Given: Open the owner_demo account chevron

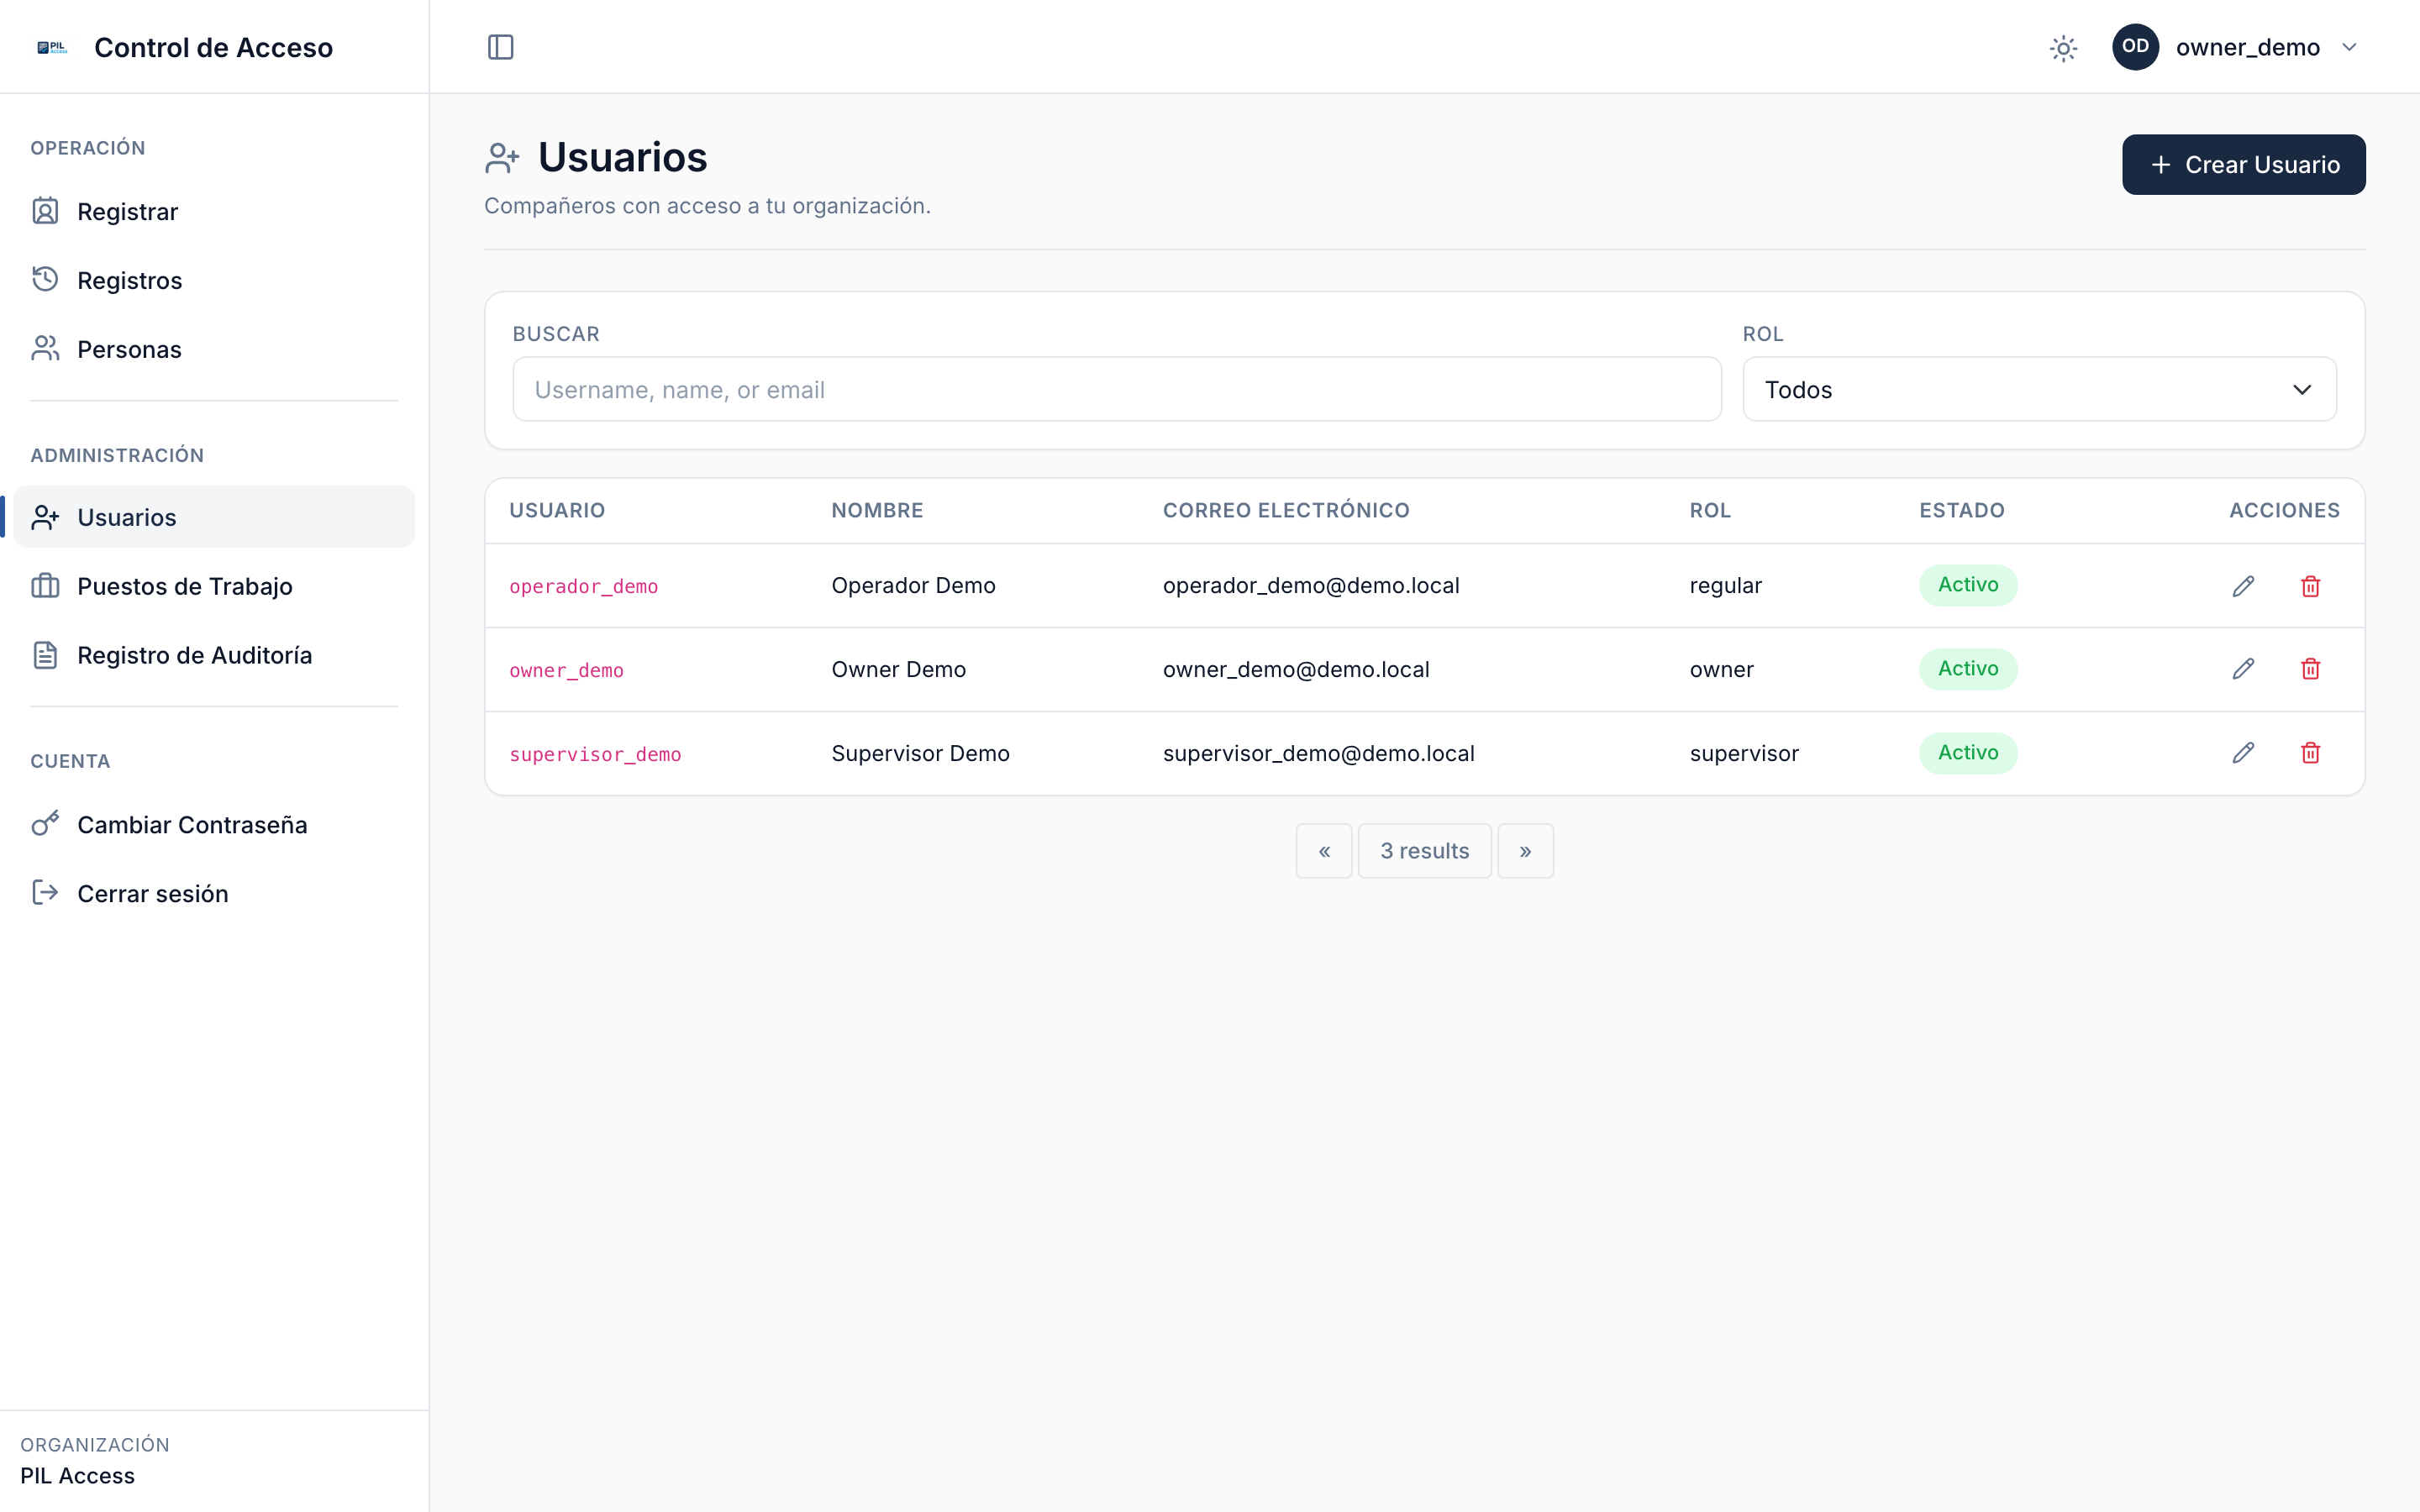Looking at the screenshot, I should tap(2350, 47).
